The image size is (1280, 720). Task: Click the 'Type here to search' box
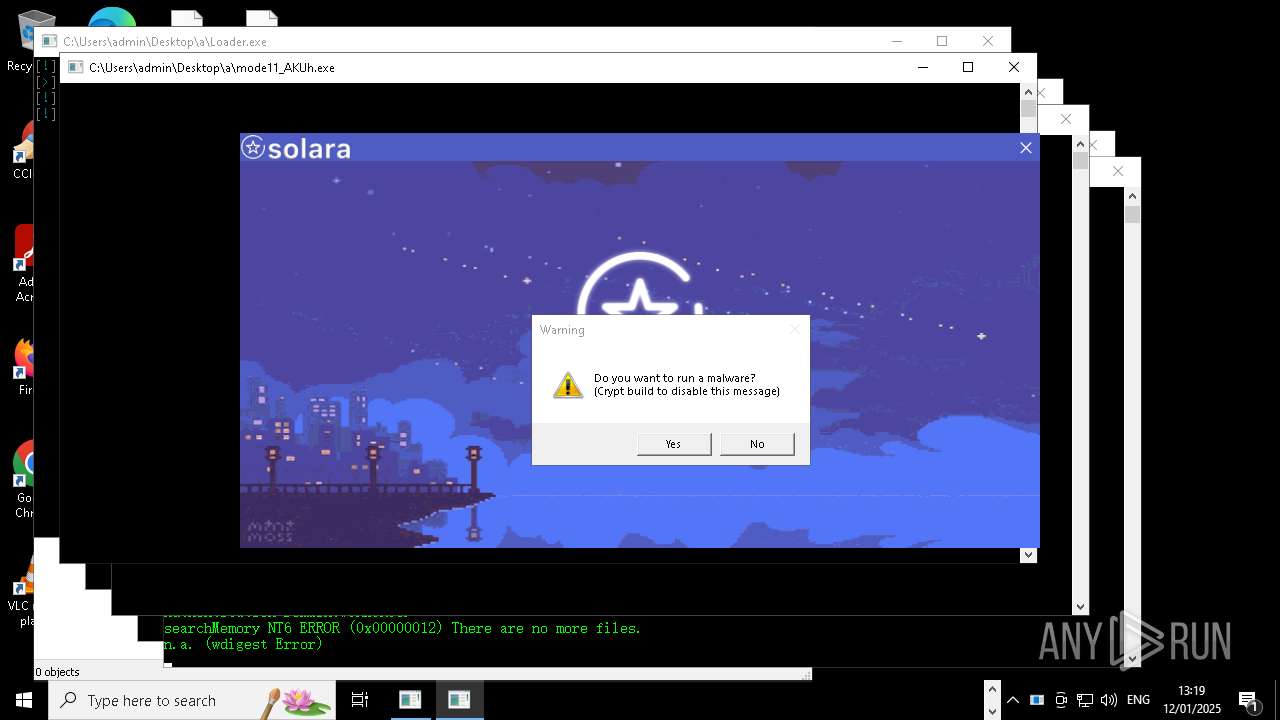coord(192,700)
